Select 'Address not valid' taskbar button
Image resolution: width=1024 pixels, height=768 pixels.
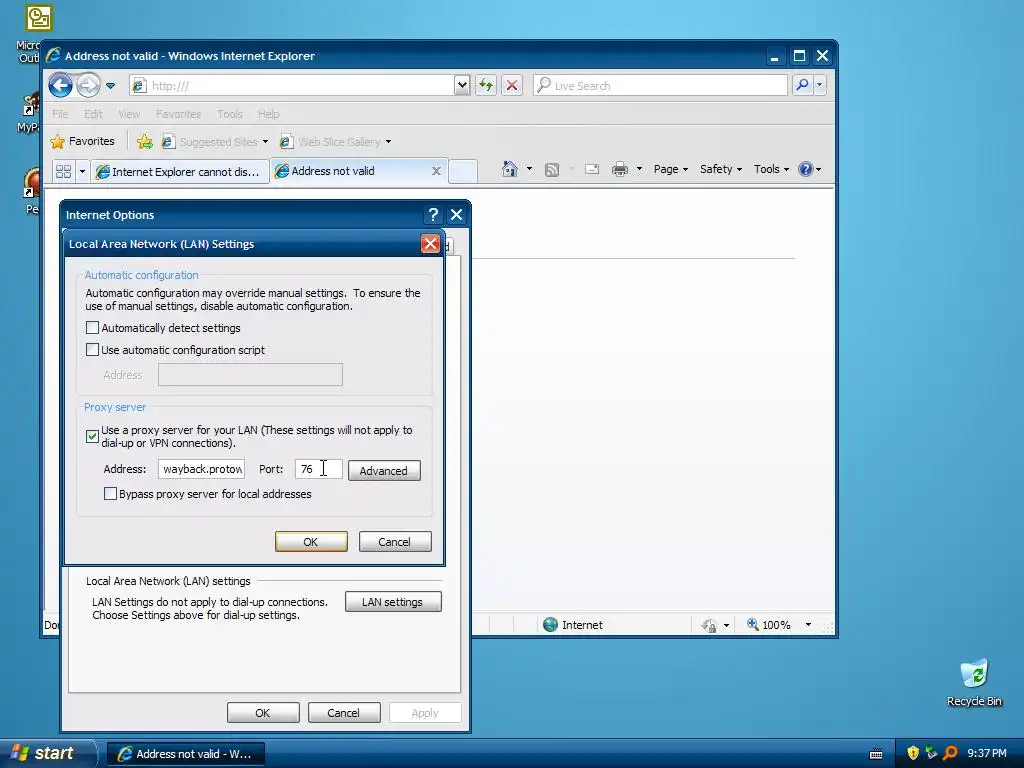pos(185,754)
